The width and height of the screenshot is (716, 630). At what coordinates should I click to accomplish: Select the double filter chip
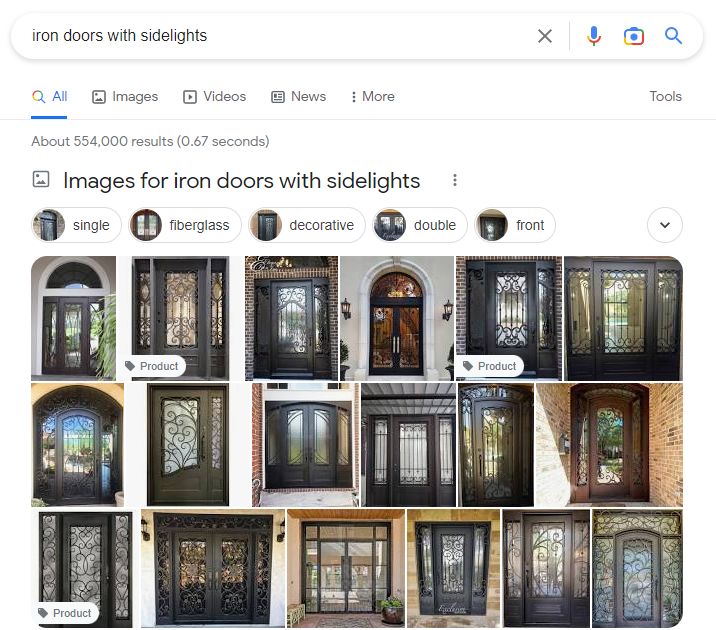tap(420, 225)
